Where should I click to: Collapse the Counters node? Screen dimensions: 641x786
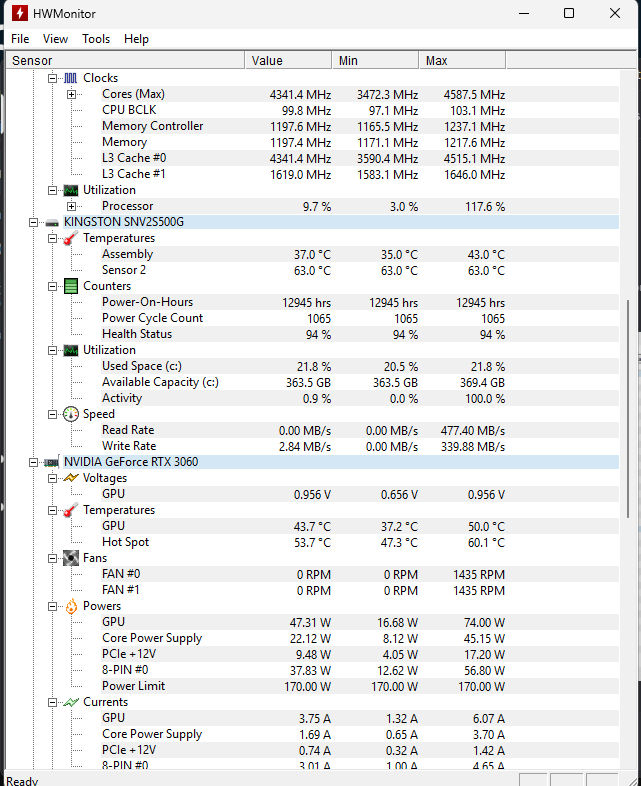coord(52,286)
